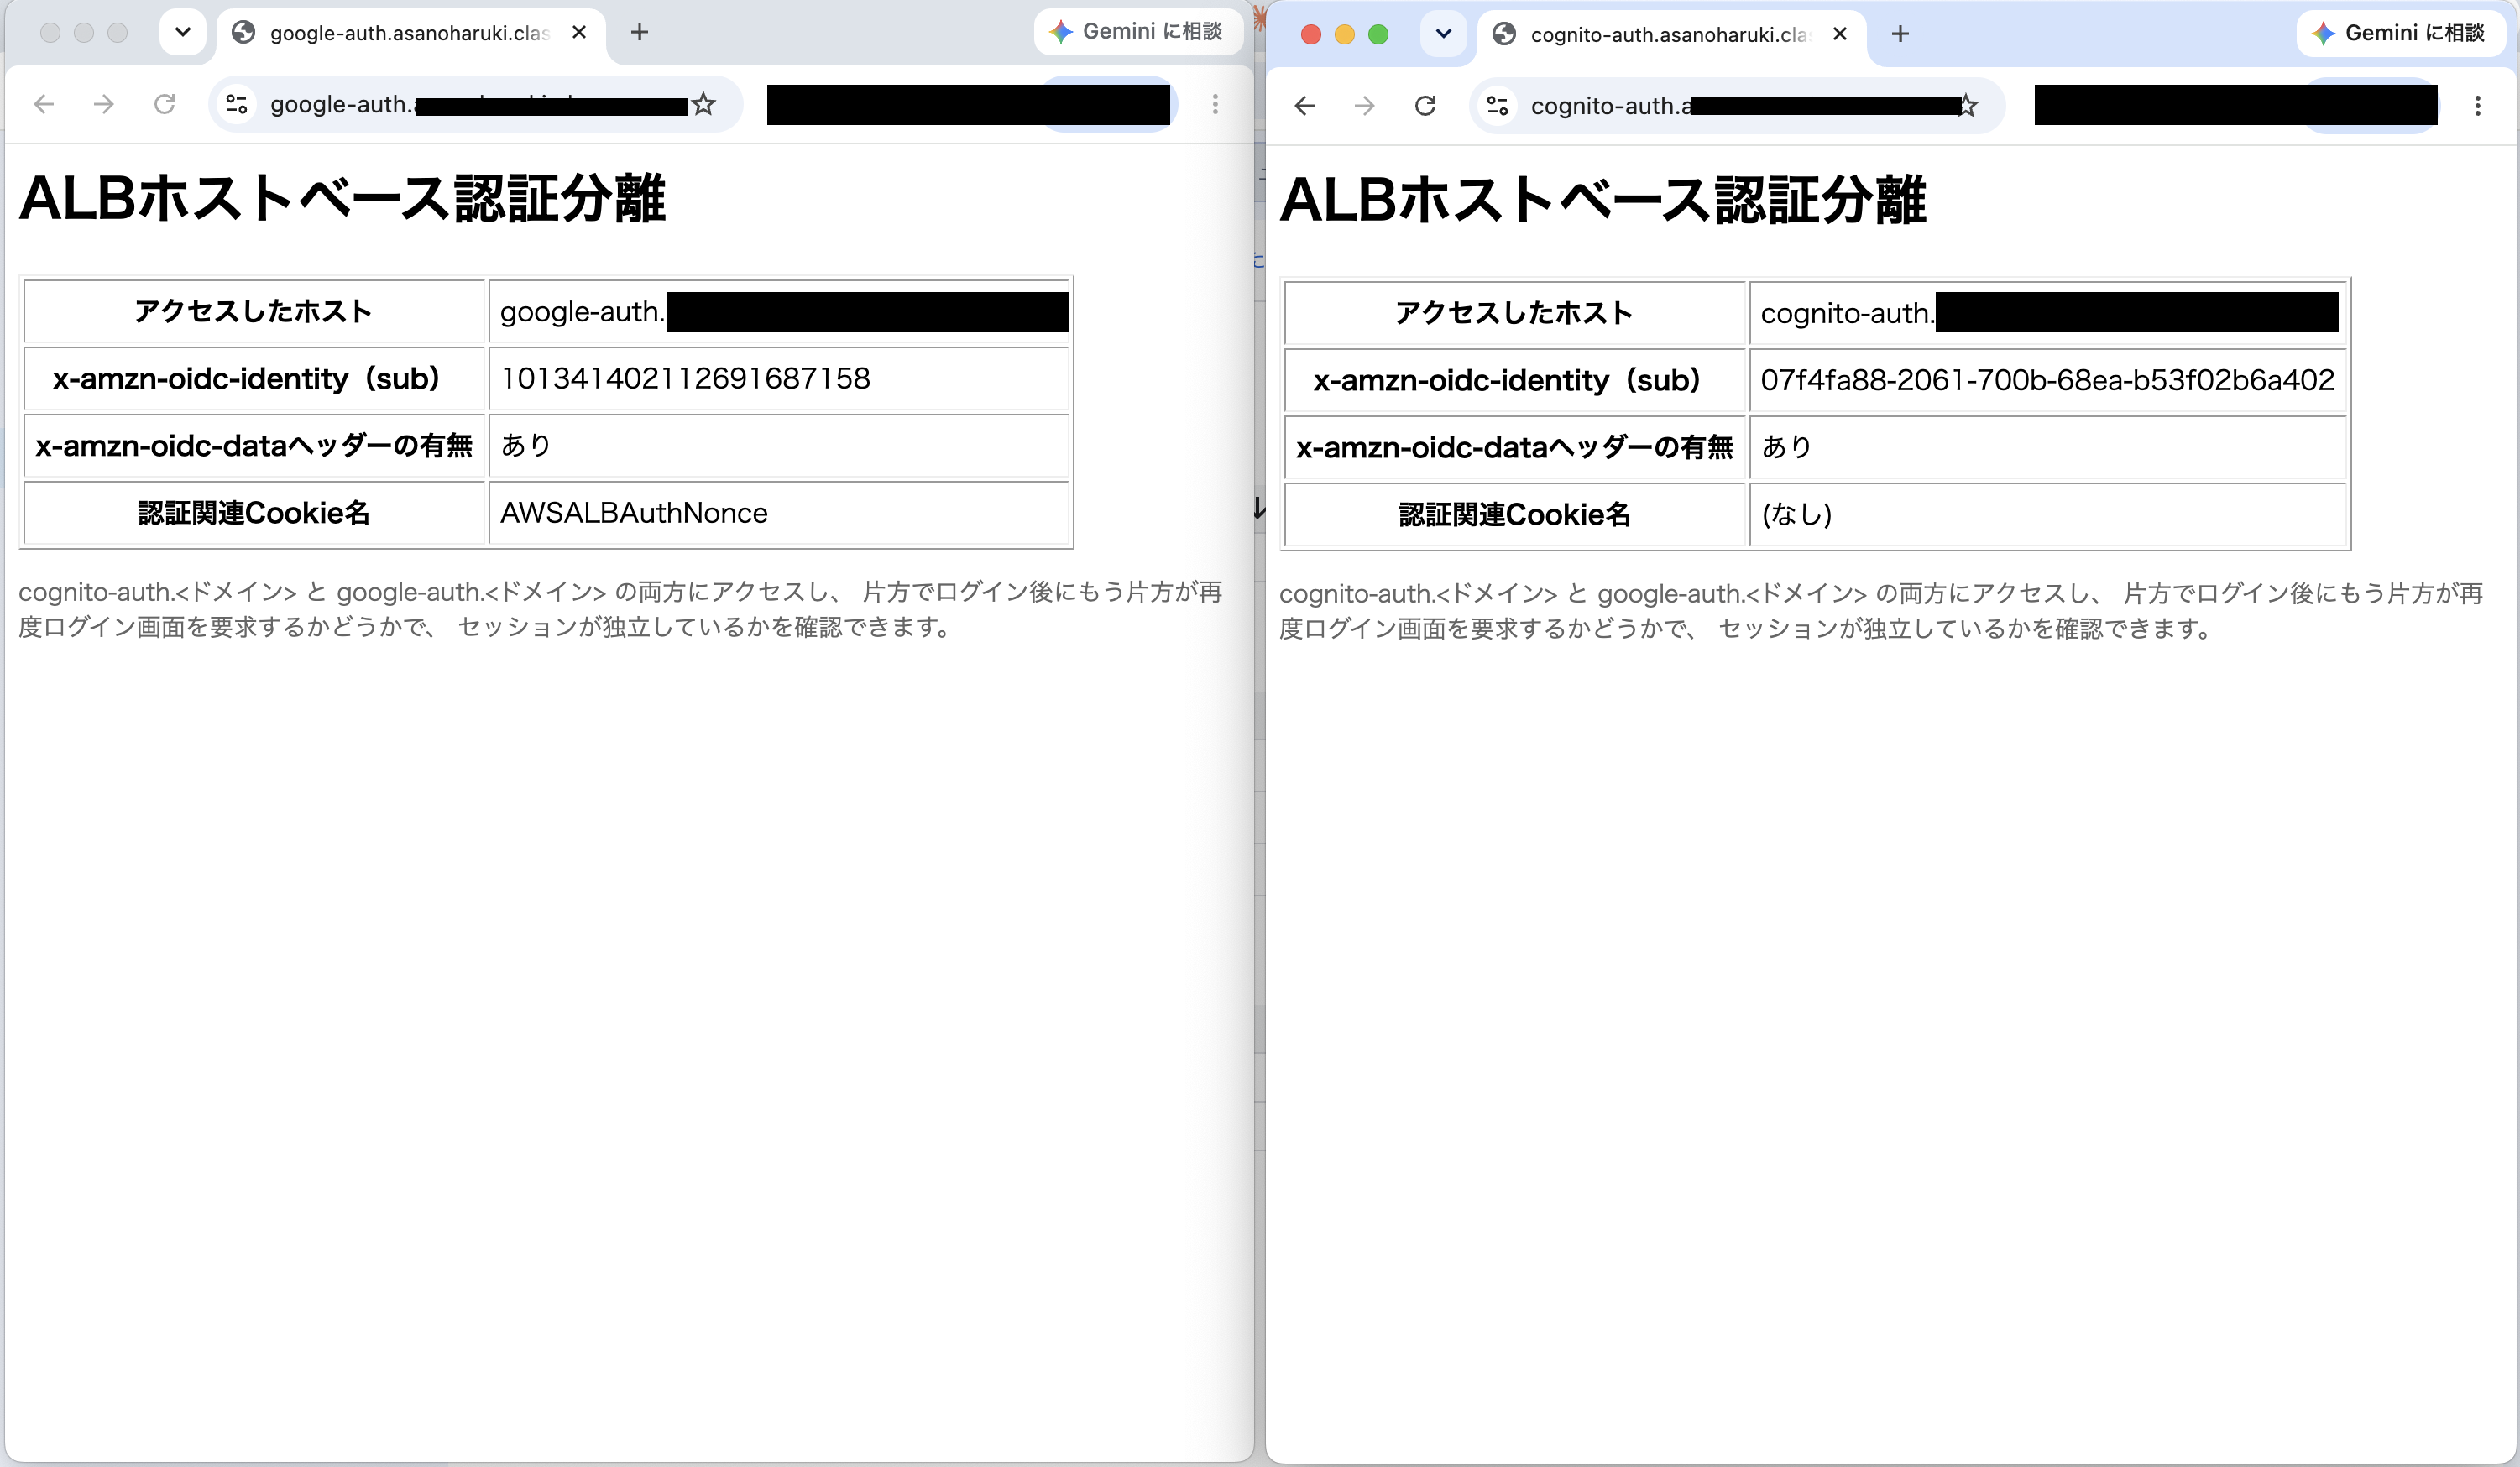Click description paragraph in right cognito-auth window
This screenshot has width=2520, height=1467.
[x=1881, y=611]
